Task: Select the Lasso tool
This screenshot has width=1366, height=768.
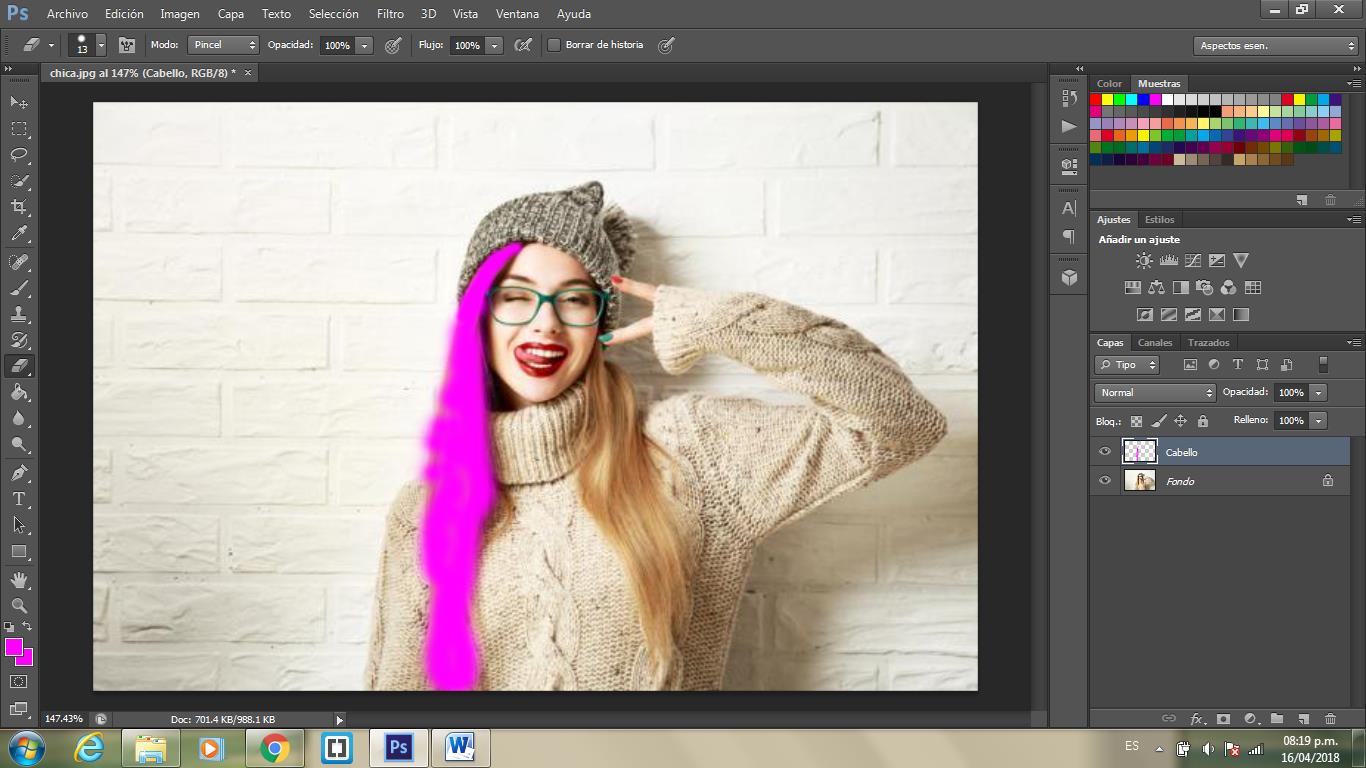Action: [19, 155]
